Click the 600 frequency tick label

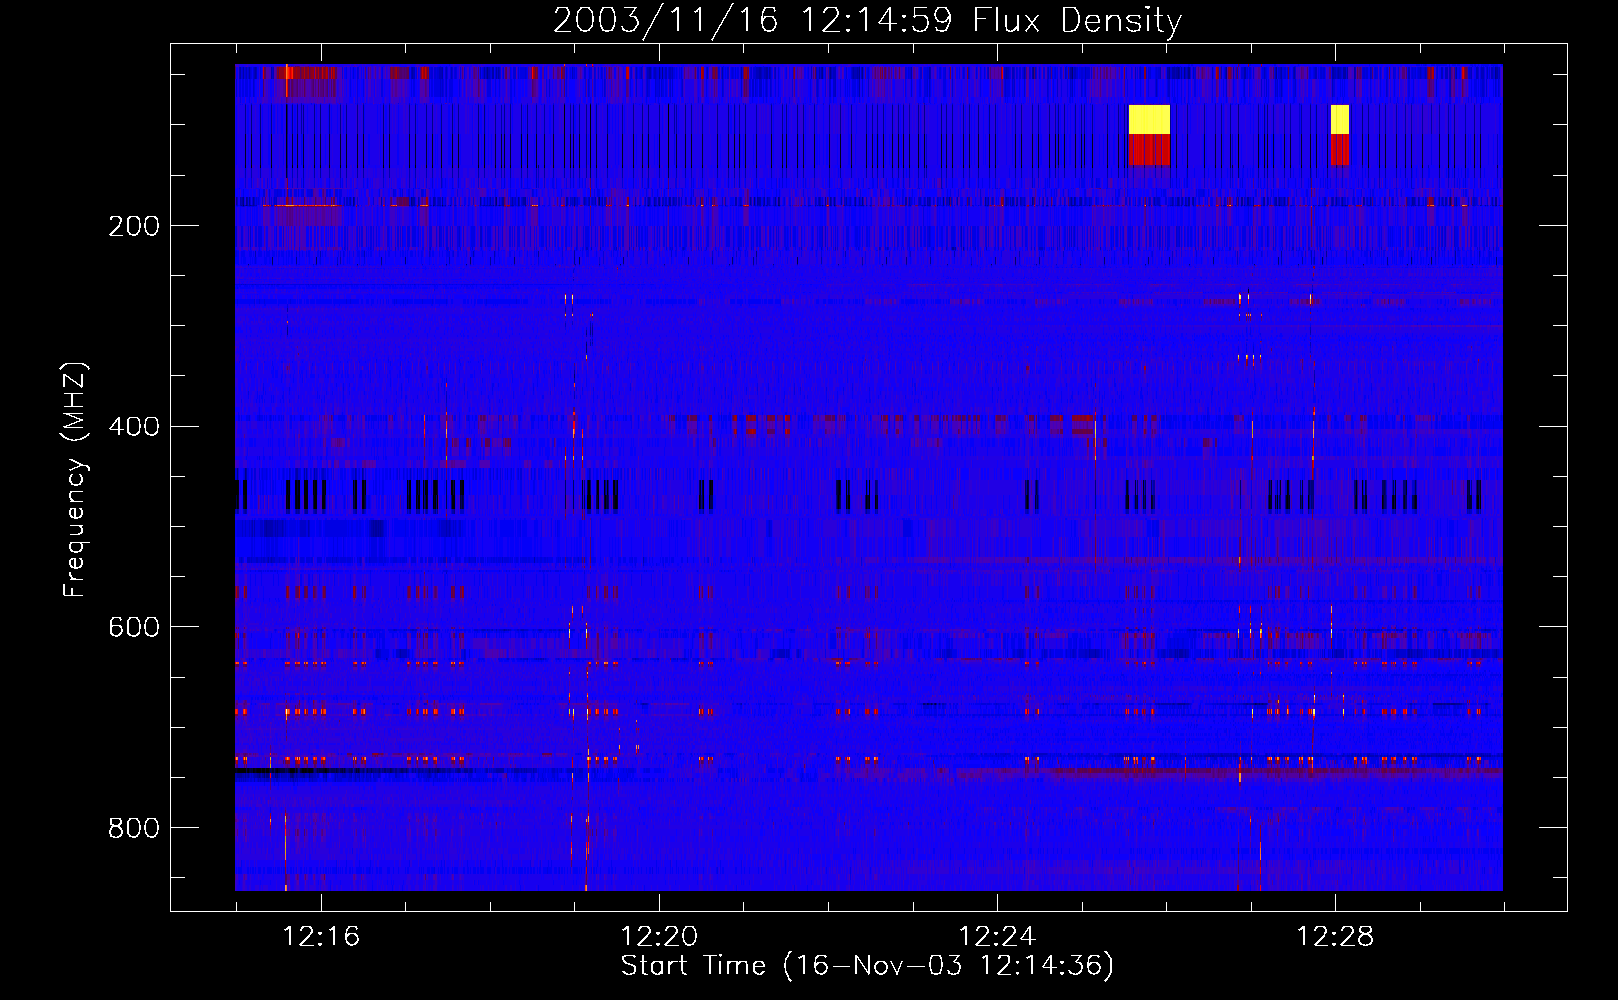coord(134,627)
